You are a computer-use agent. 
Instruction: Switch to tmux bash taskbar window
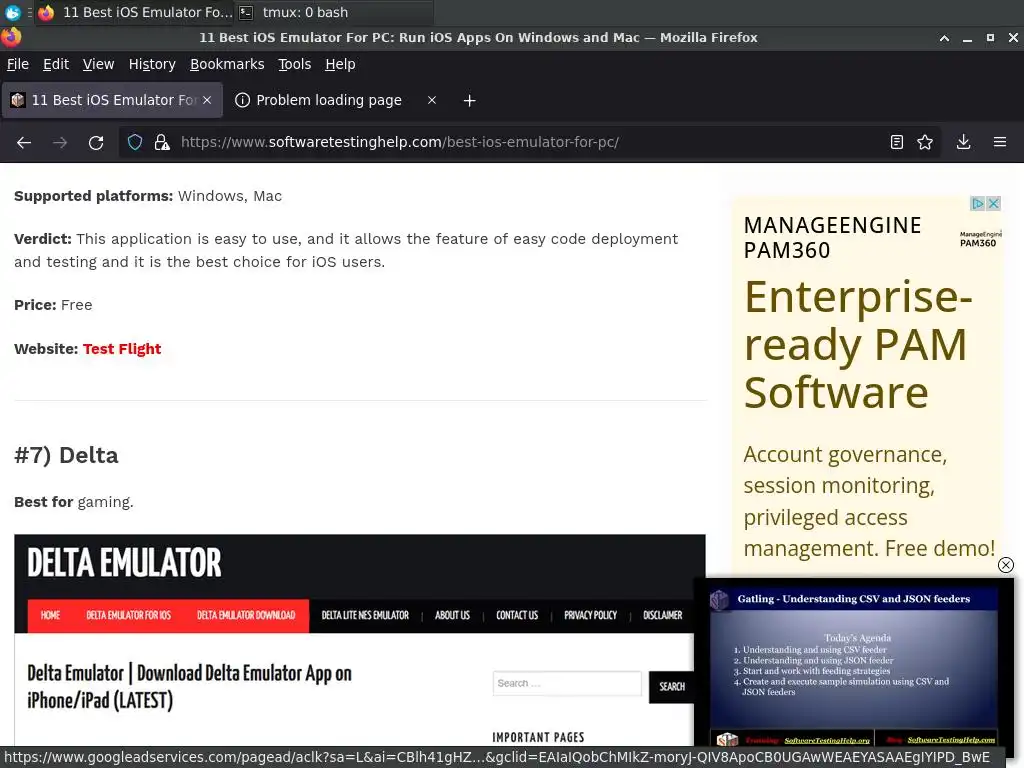coord(333,12)
